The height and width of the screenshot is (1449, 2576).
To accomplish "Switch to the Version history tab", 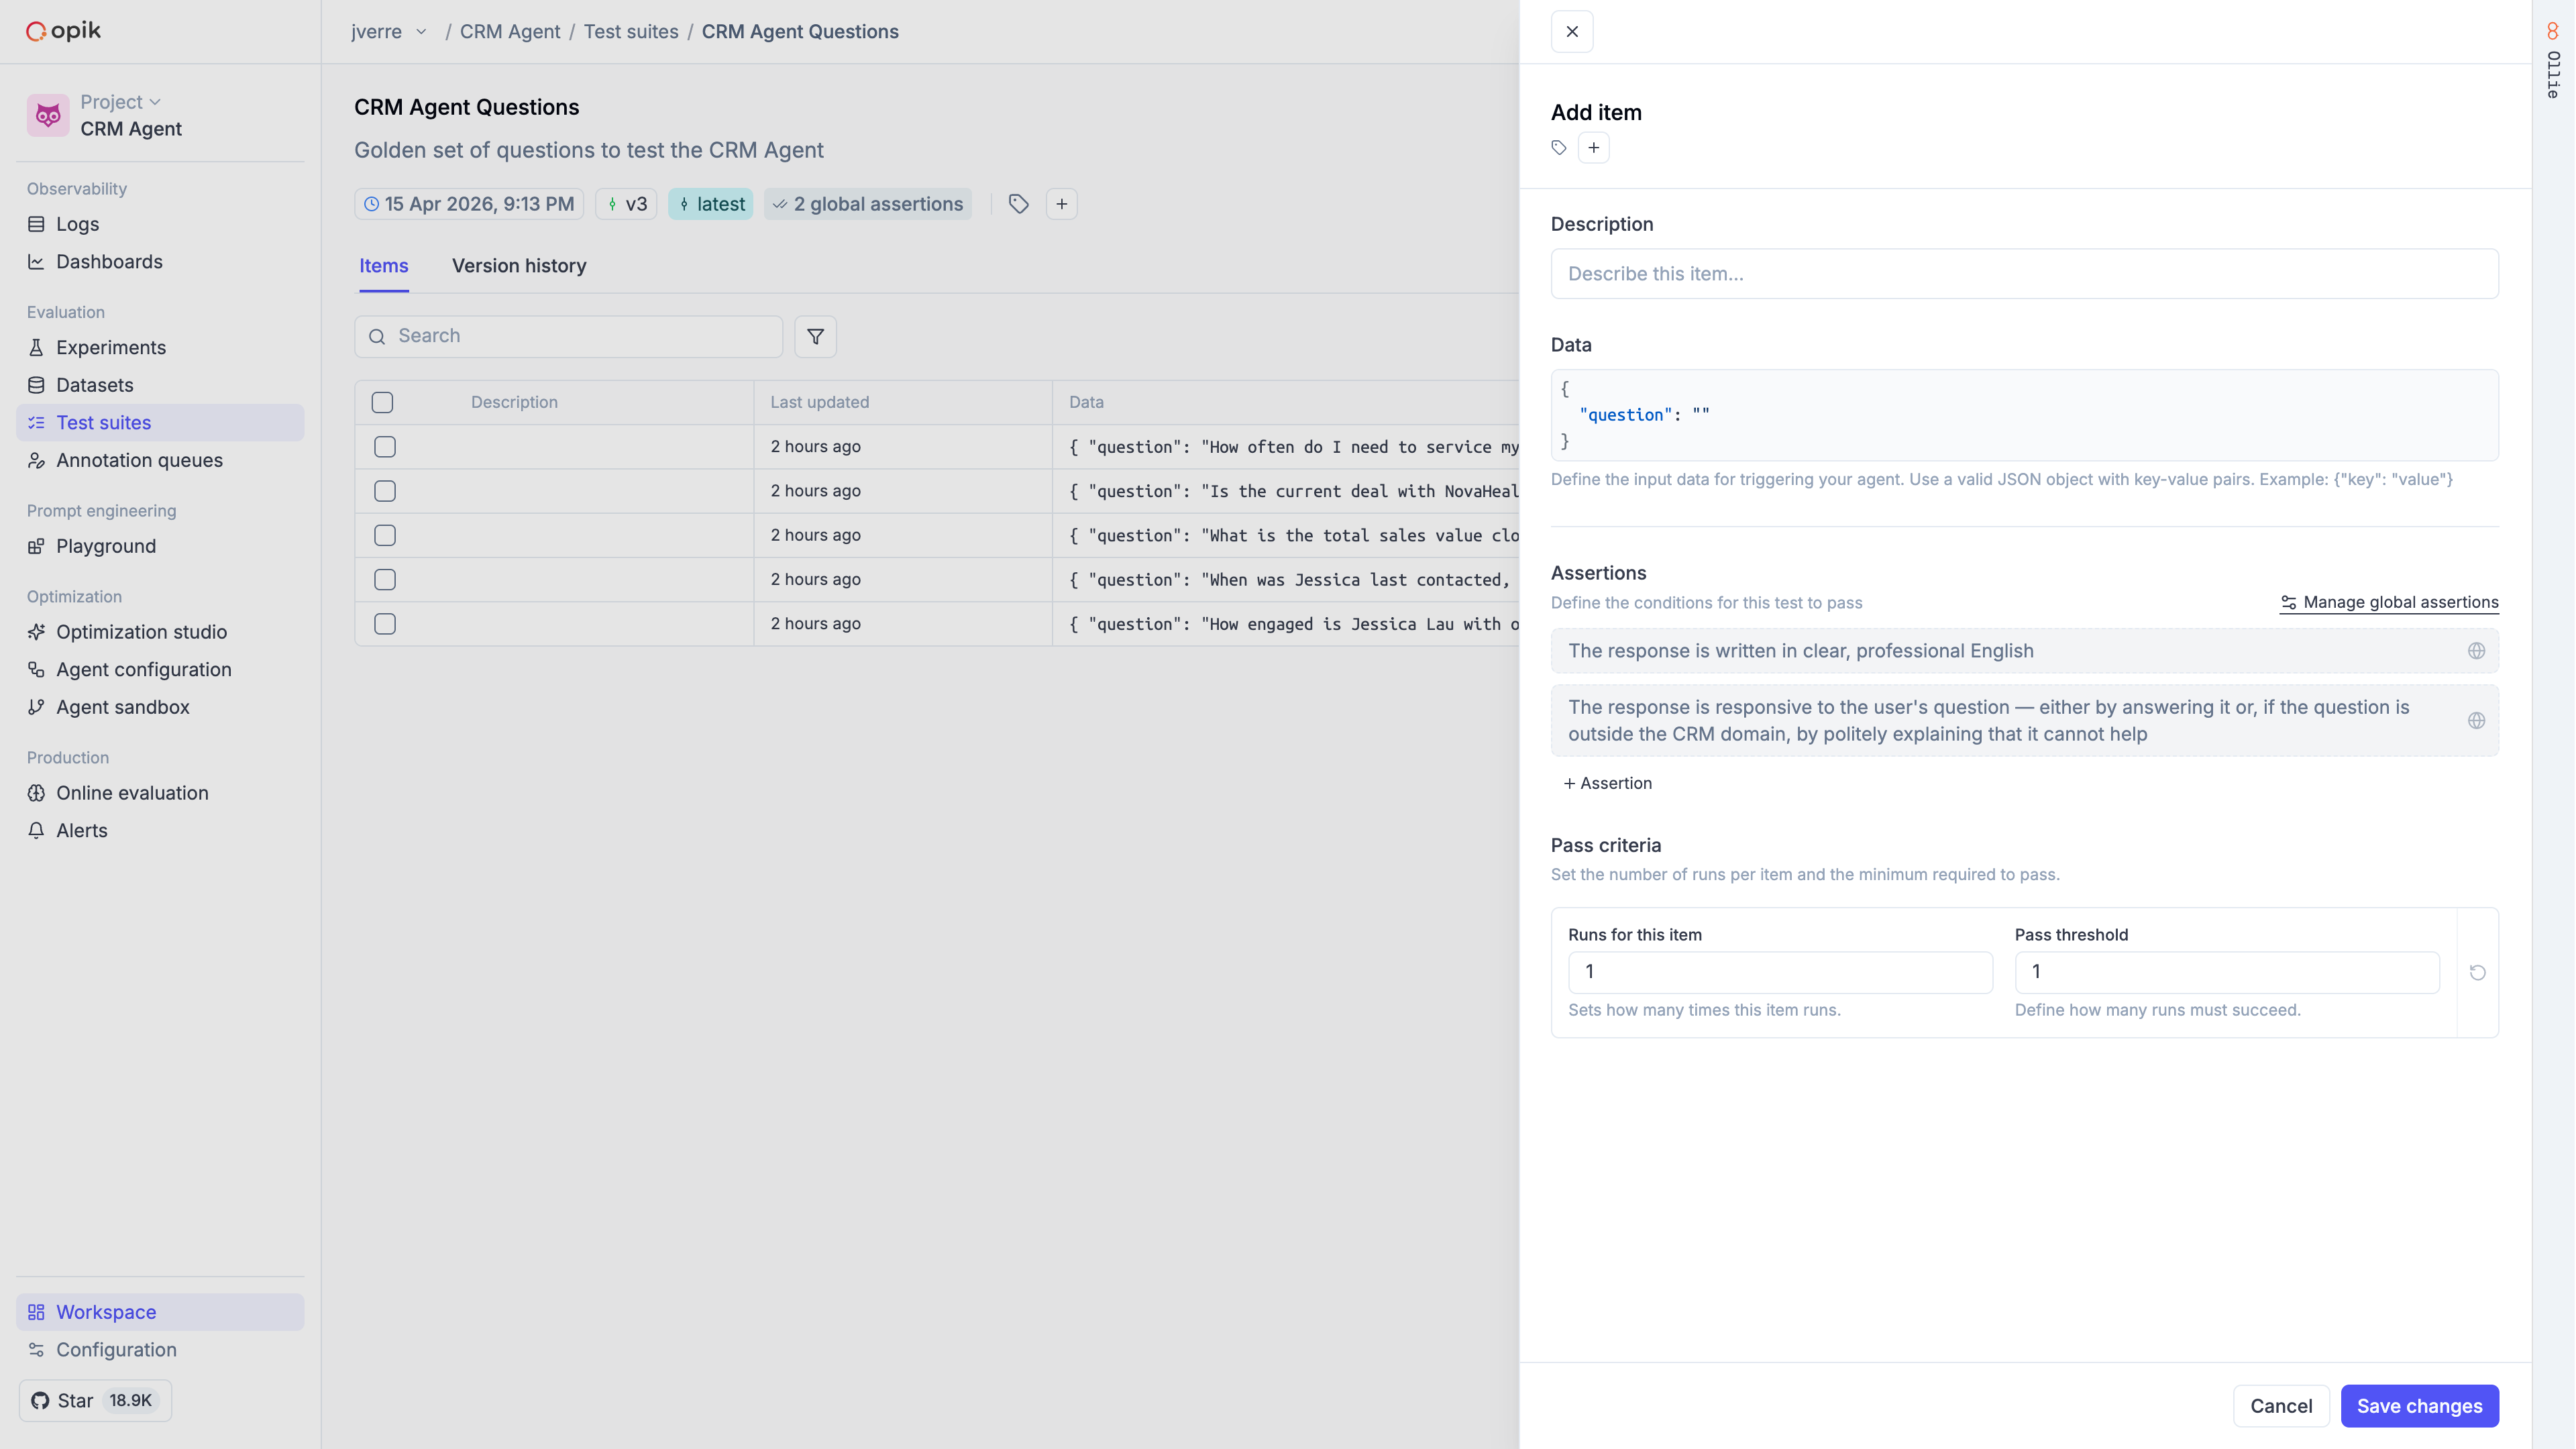I will [x=518, y=266].
